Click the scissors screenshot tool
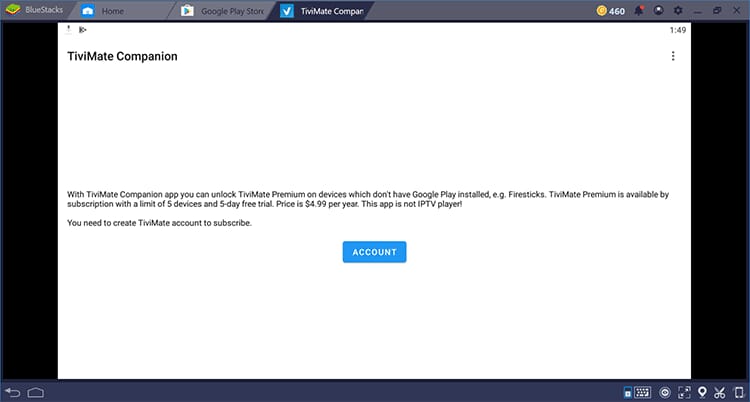750x402 pixels. tap(720, 391)
